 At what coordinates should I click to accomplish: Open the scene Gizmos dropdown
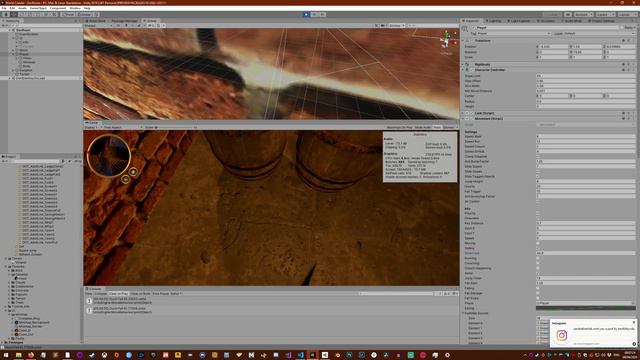[x=396, y=25]
